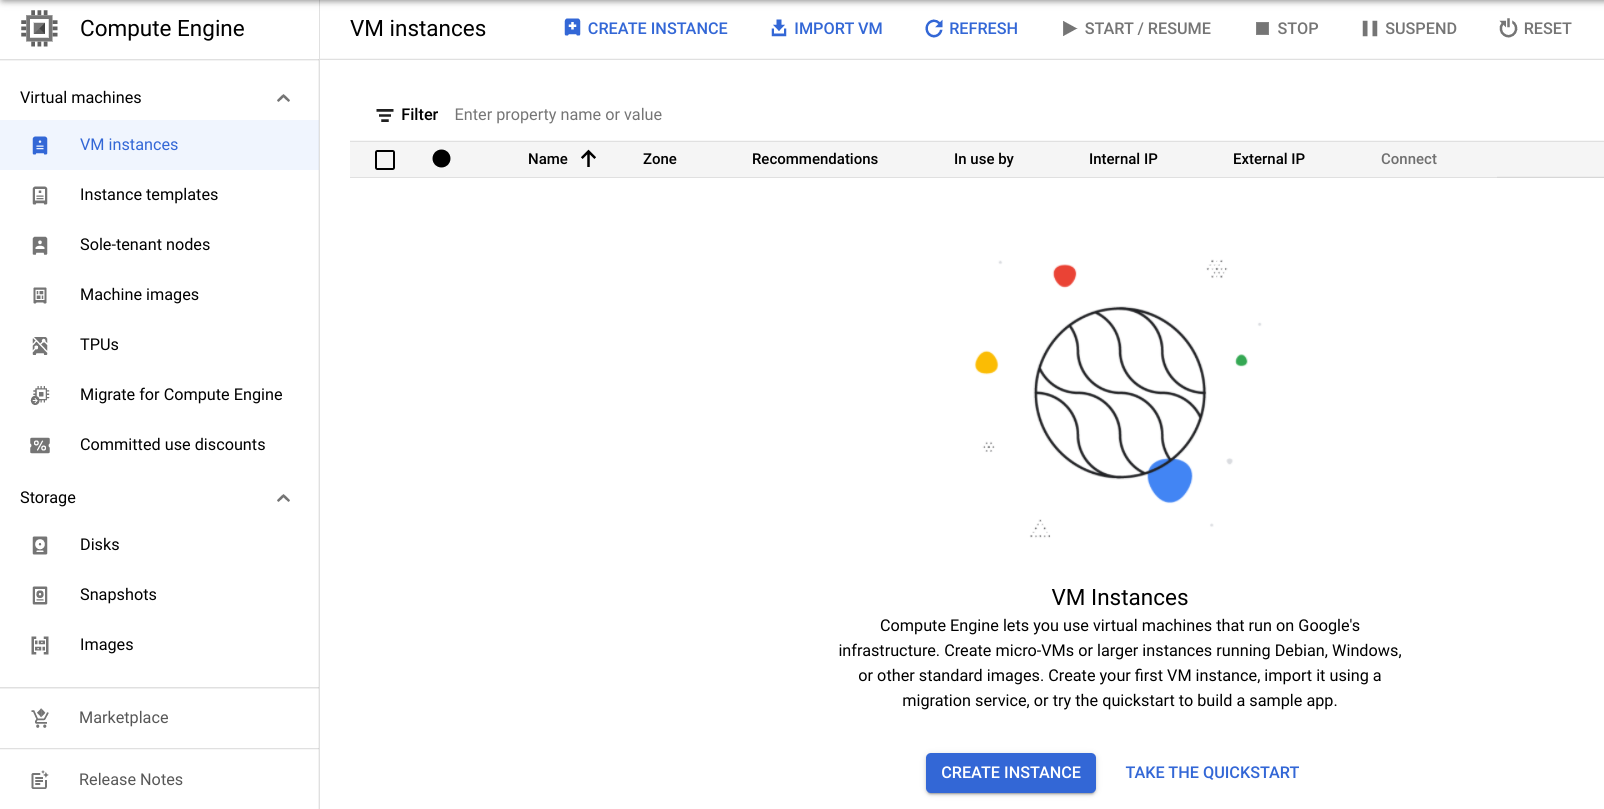Click START / RESUME button
Viewport: 1604px width, 809px height.
[1136, 28]
